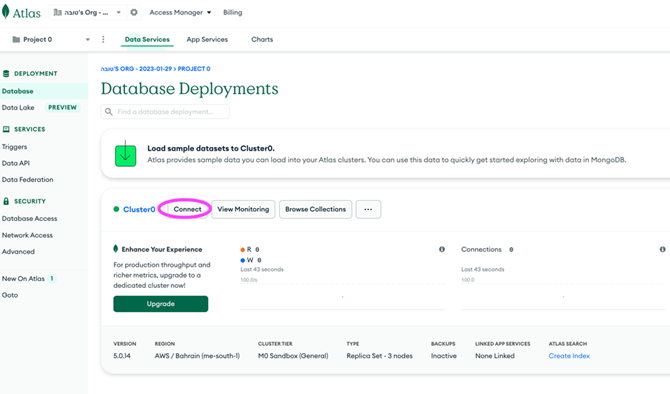The image size is (670, 394).
Task: Open New On Atlas
Action: coord(23,279)
